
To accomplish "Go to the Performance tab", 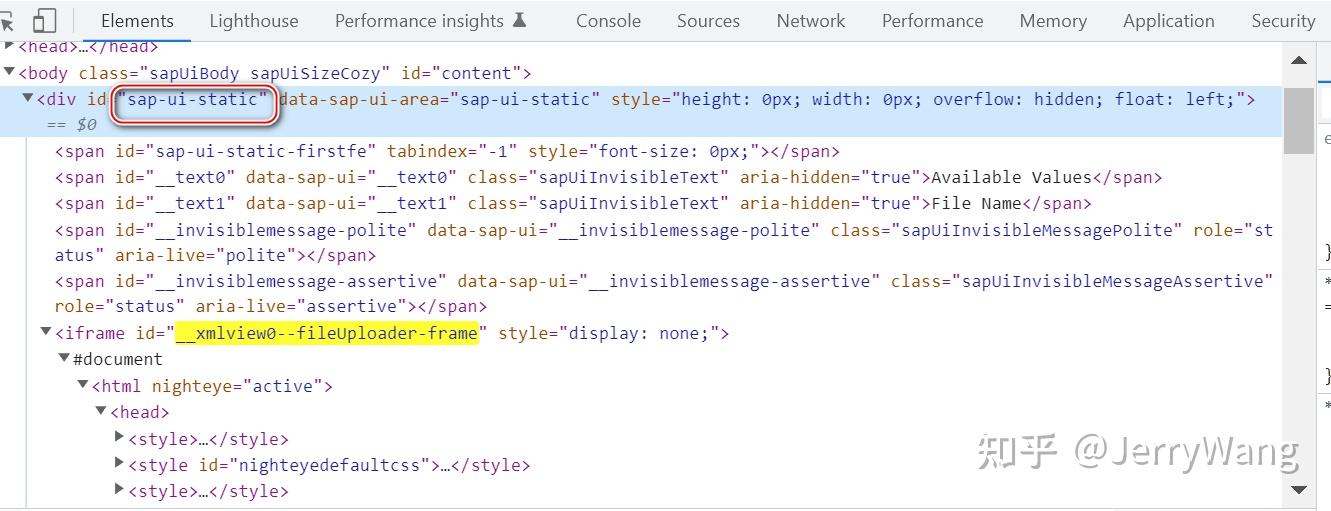I will point(932,20).
